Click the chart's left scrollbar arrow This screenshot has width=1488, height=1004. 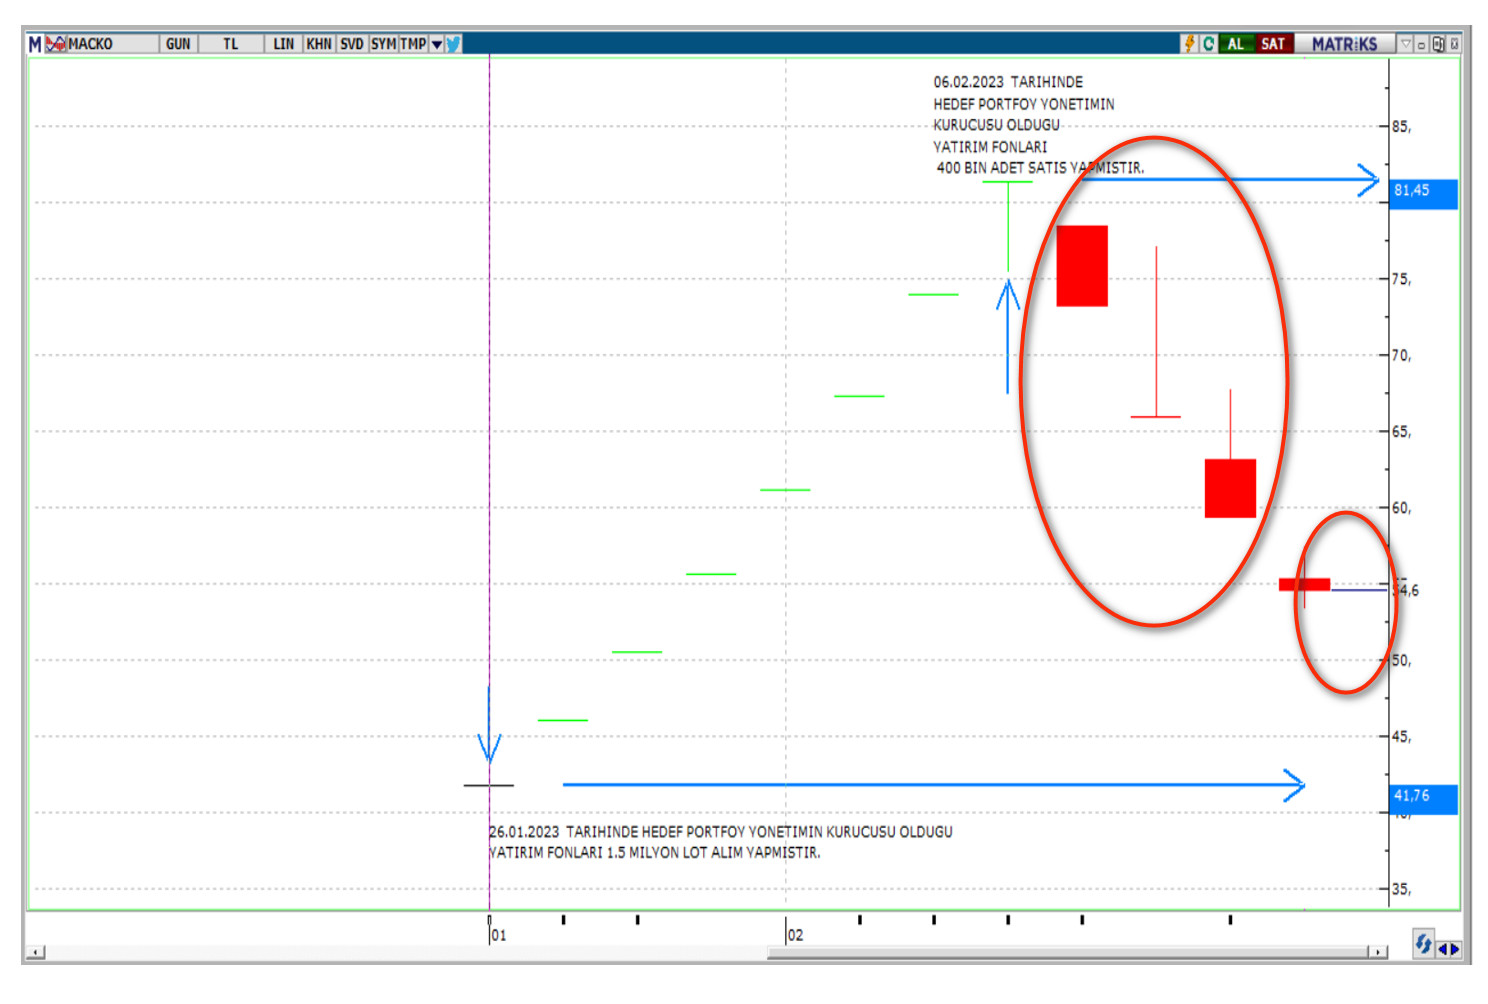36,952
